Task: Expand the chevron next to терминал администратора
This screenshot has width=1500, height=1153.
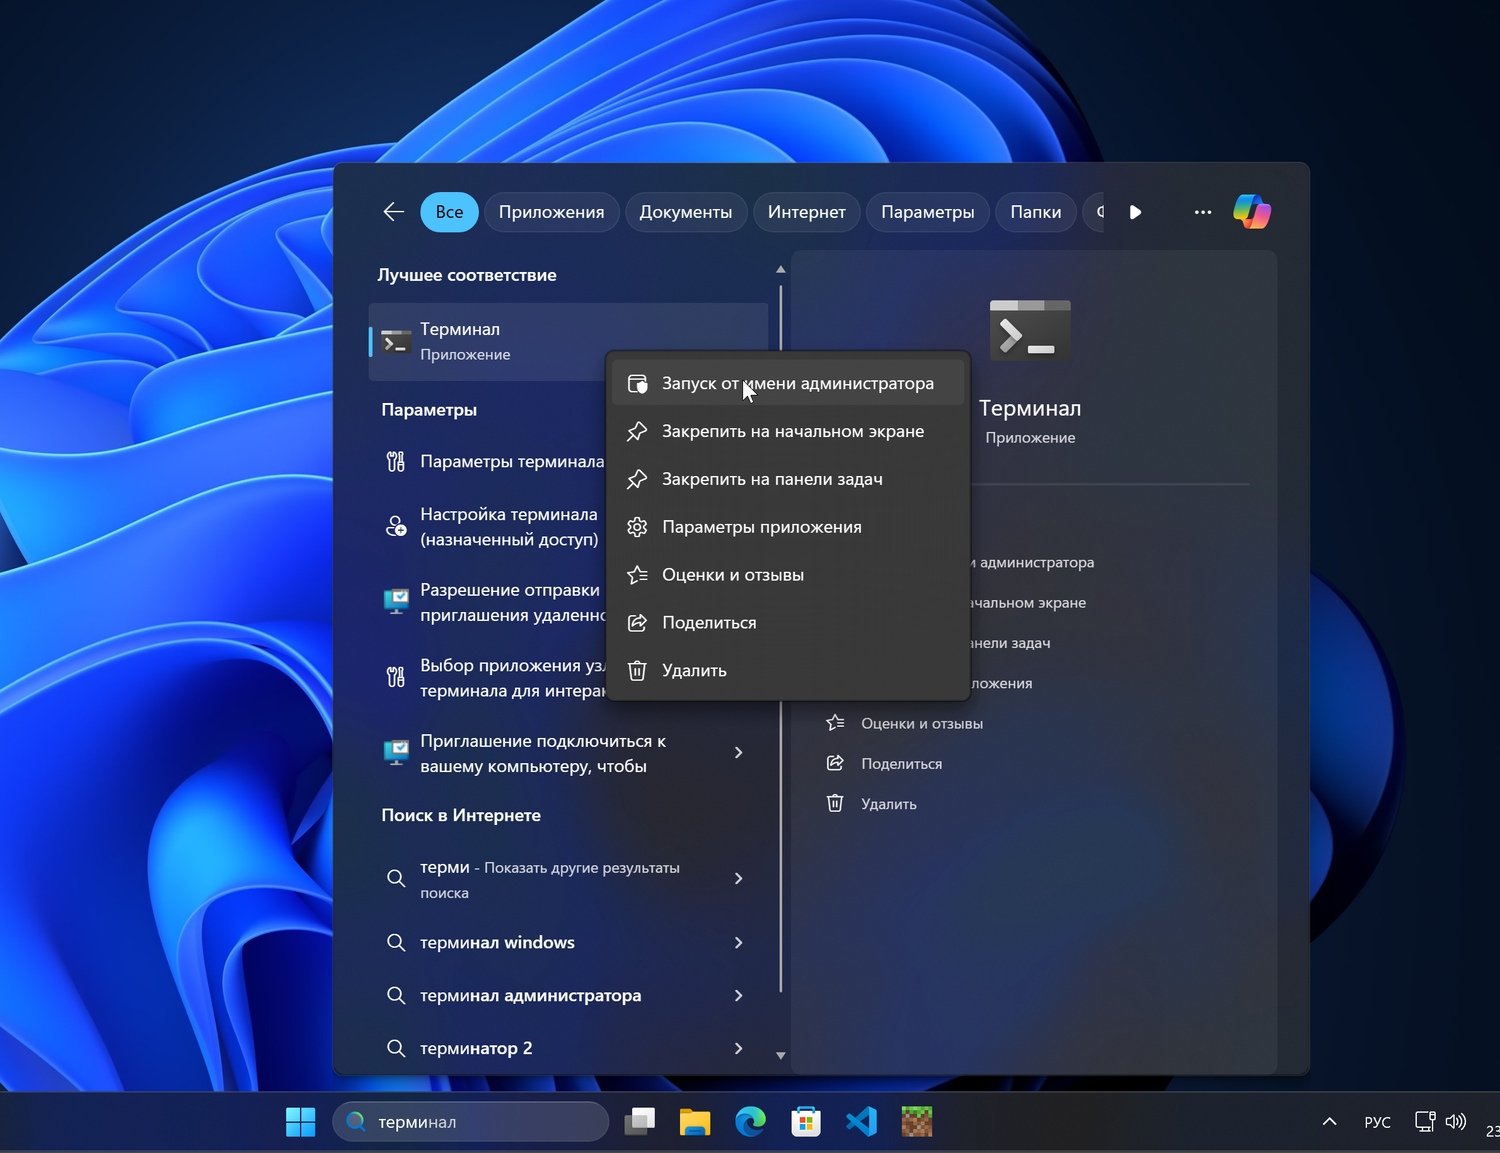Action: tap(739, 996)
